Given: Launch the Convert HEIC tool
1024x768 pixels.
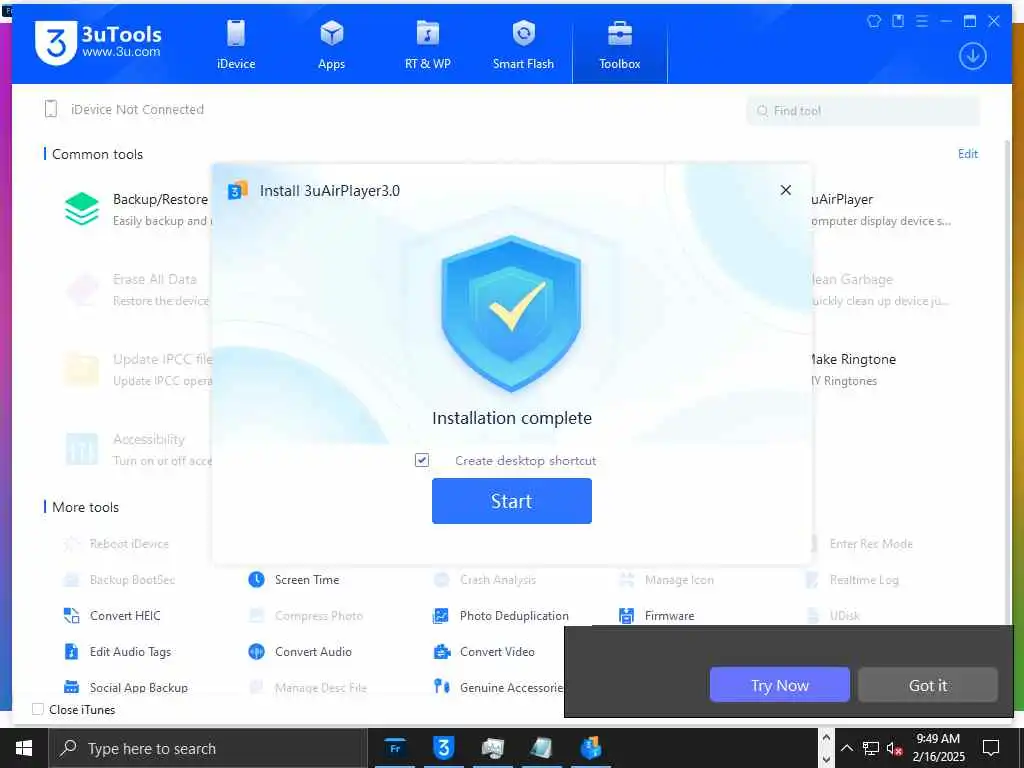Looking at the screenshot, I should coord(112,616).
